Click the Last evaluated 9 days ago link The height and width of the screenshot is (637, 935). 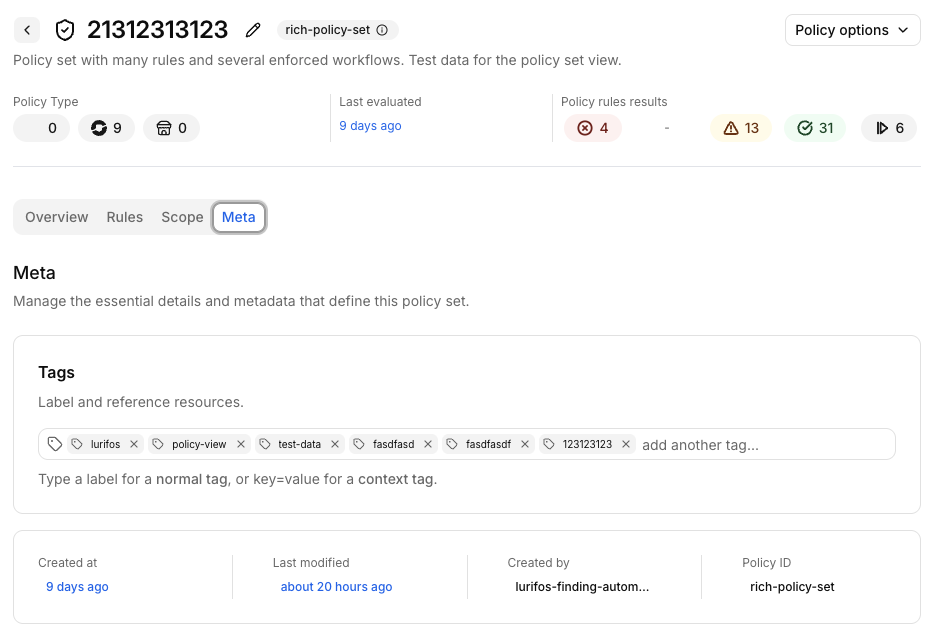370,126
